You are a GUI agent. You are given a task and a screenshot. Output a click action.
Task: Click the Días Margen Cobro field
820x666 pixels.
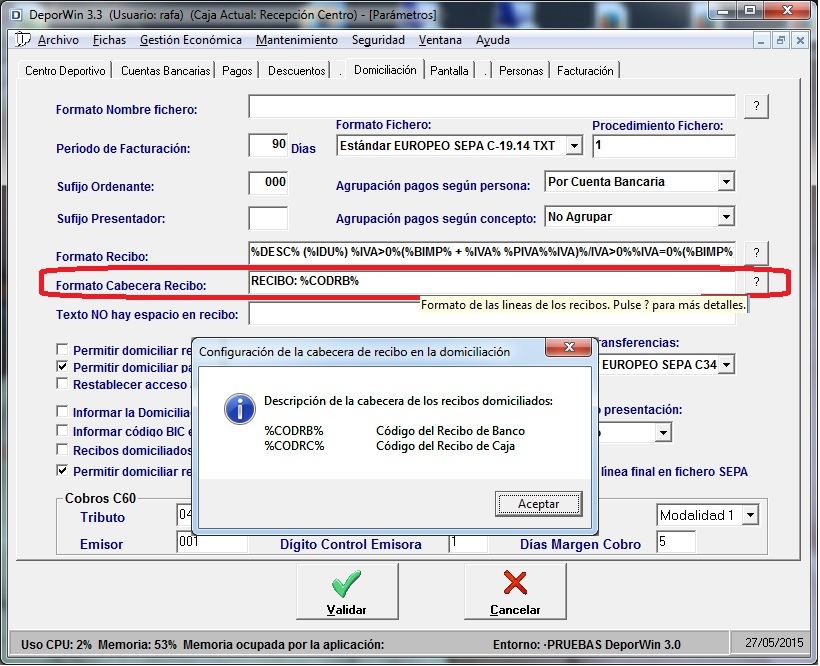coord(676,542)
